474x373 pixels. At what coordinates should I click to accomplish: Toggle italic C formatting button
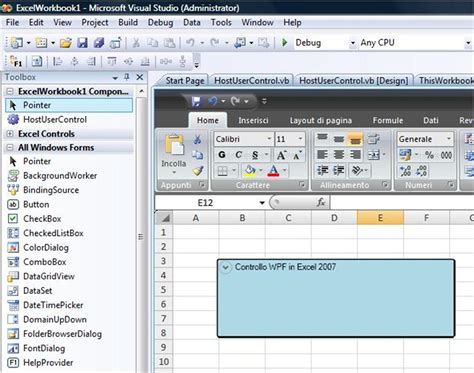pyautogui.click(x=238, y=155)
